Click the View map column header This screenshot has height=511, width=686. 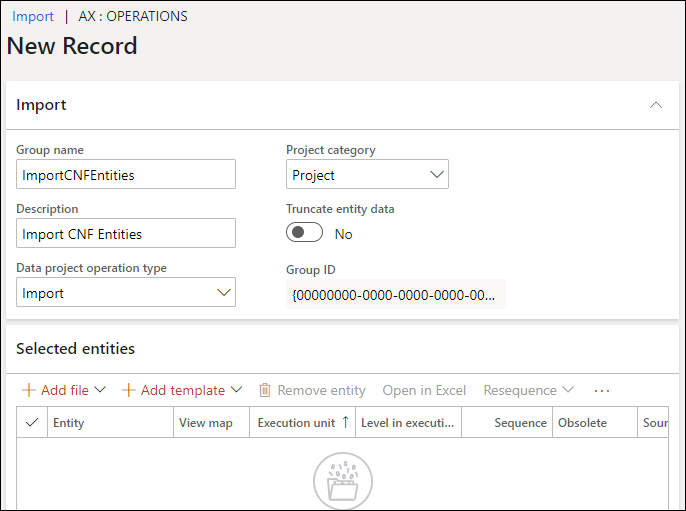click(206, 423)
